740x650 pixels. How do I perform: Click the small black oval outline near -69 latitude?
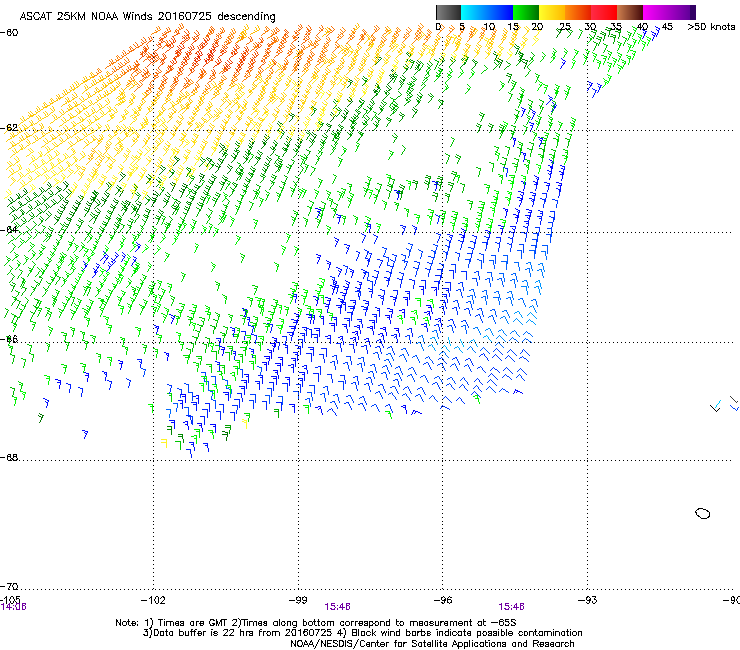coord(703,514)
